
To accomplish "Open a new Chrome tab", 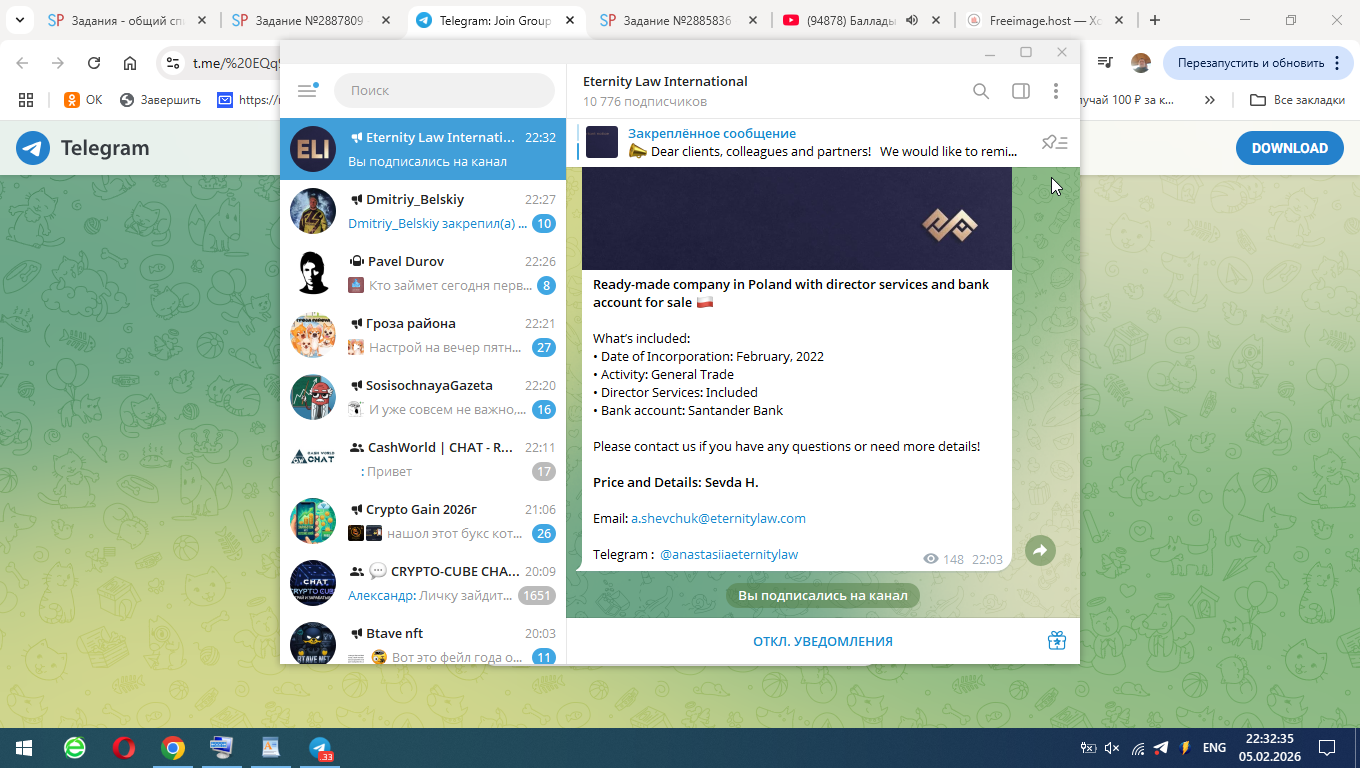I will (1155, 20).
